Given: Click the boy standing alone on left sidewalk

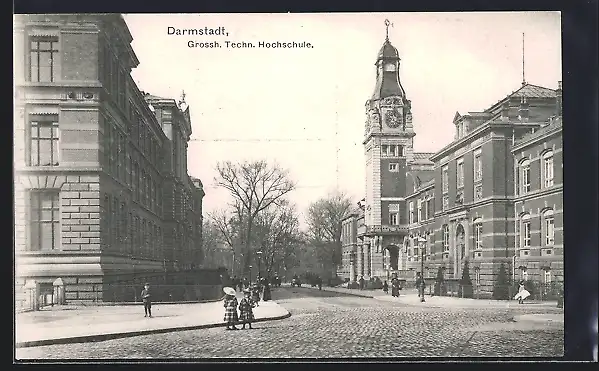Looking at the screenshot, I should pos(146,300).
